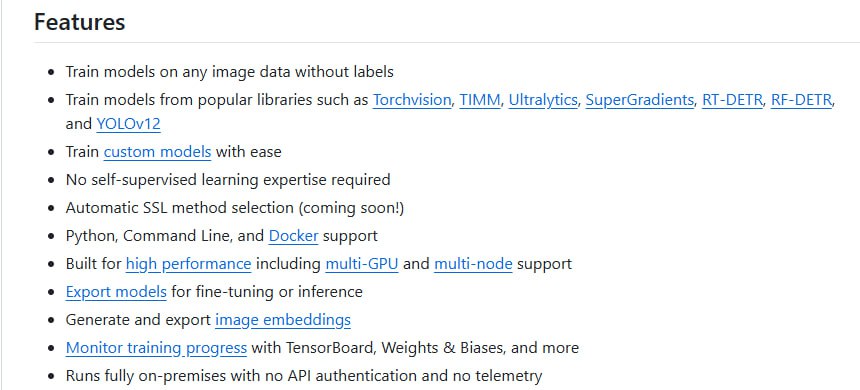This screenshot has height=390, width=860.
Task: Click the Features section heading
Action: (x=80, y=22)
